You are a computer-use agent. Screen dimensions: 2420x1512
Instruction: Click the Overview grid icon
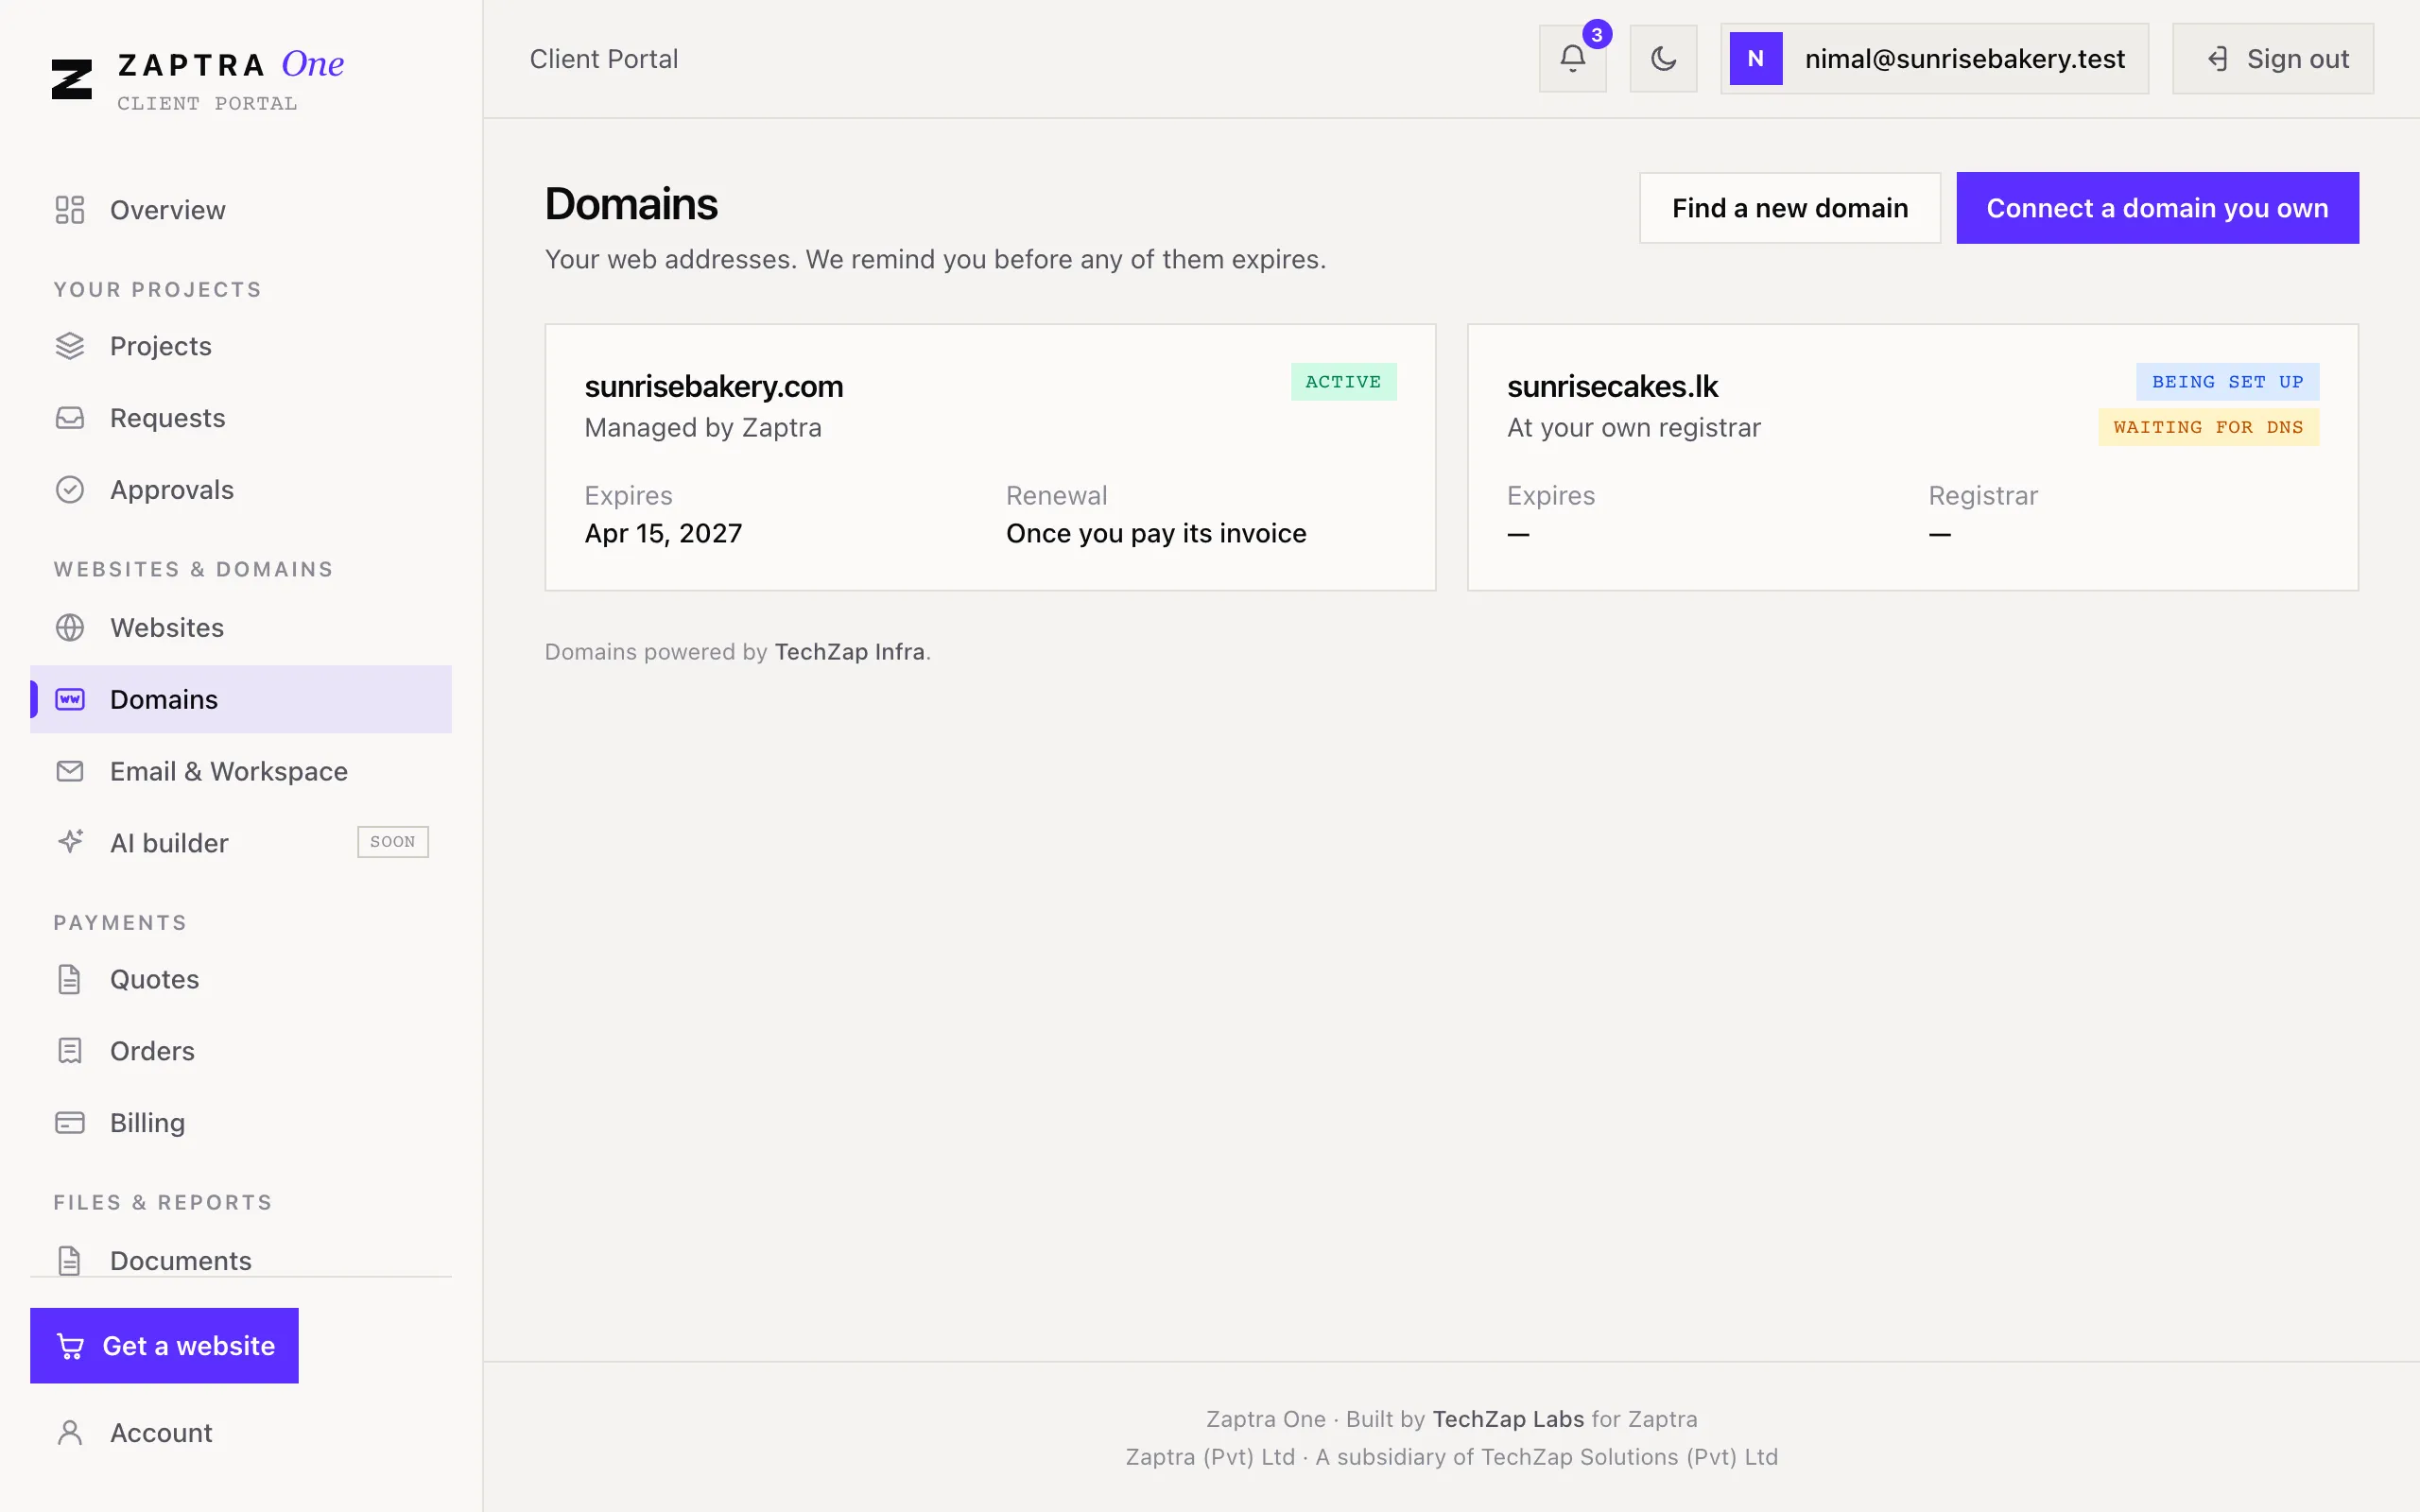point(70,210)
